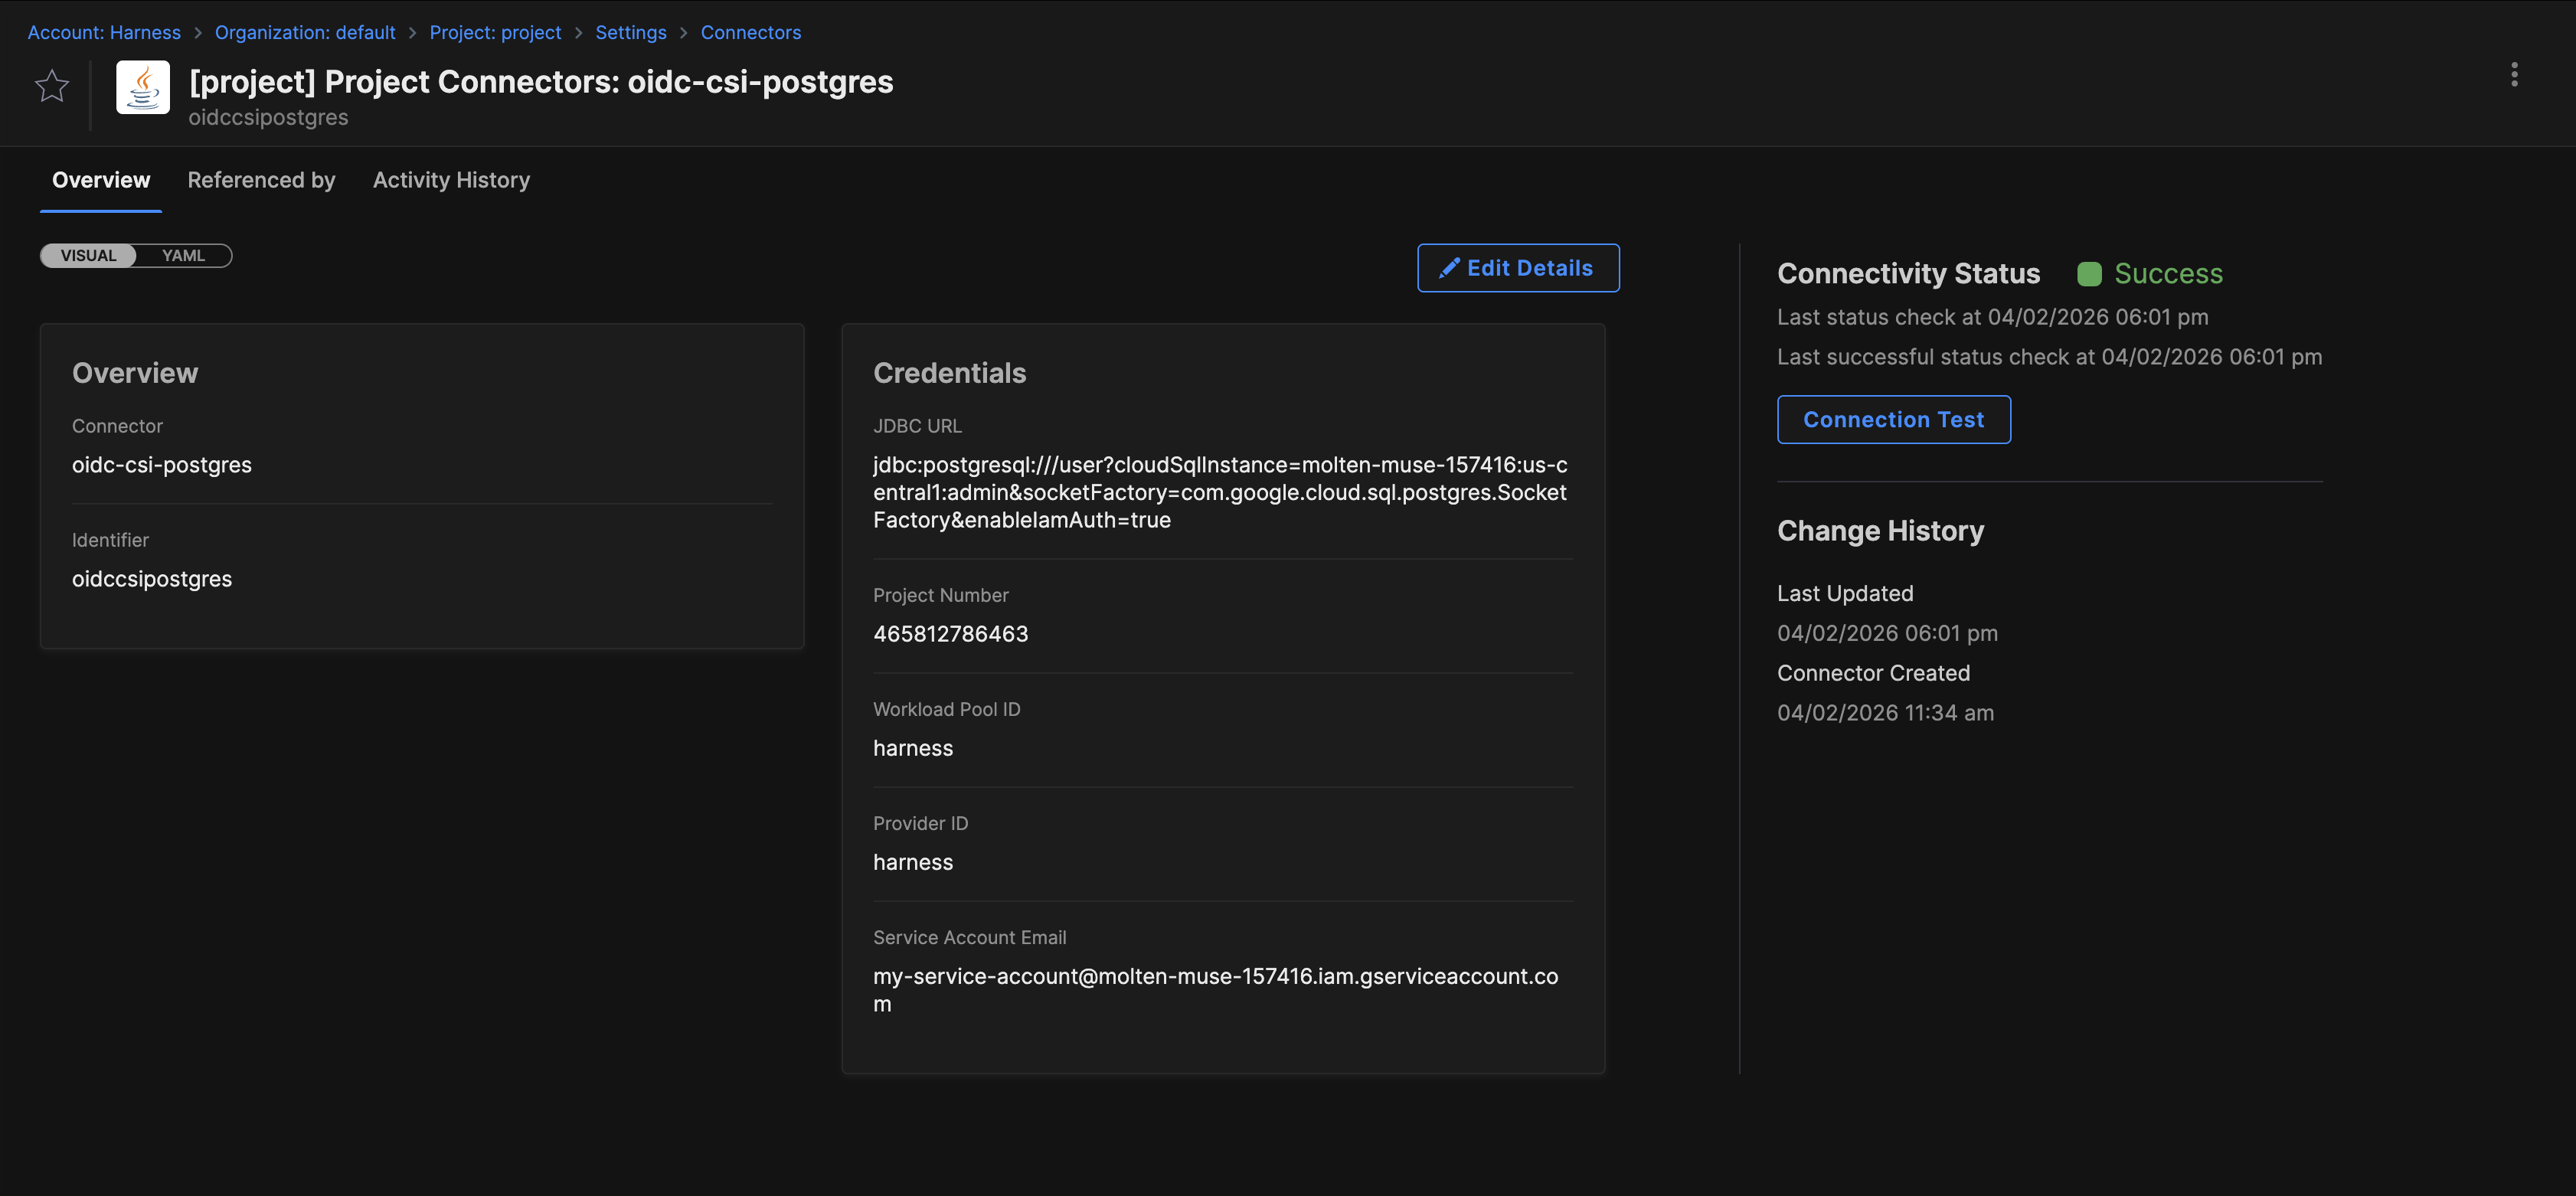Switch to VISUAL view mode
2576x1196 pixels.
point(88,256)
